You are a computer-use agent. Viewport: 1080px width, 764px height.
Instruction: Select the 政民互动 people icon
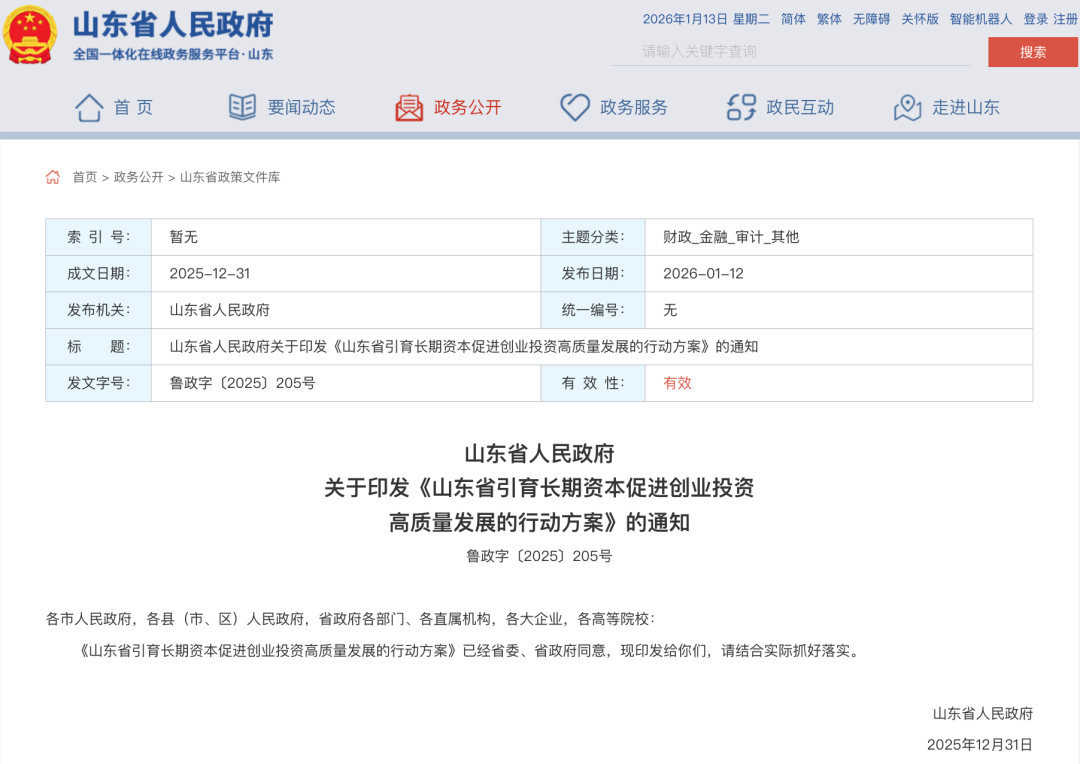click(740, 107)
